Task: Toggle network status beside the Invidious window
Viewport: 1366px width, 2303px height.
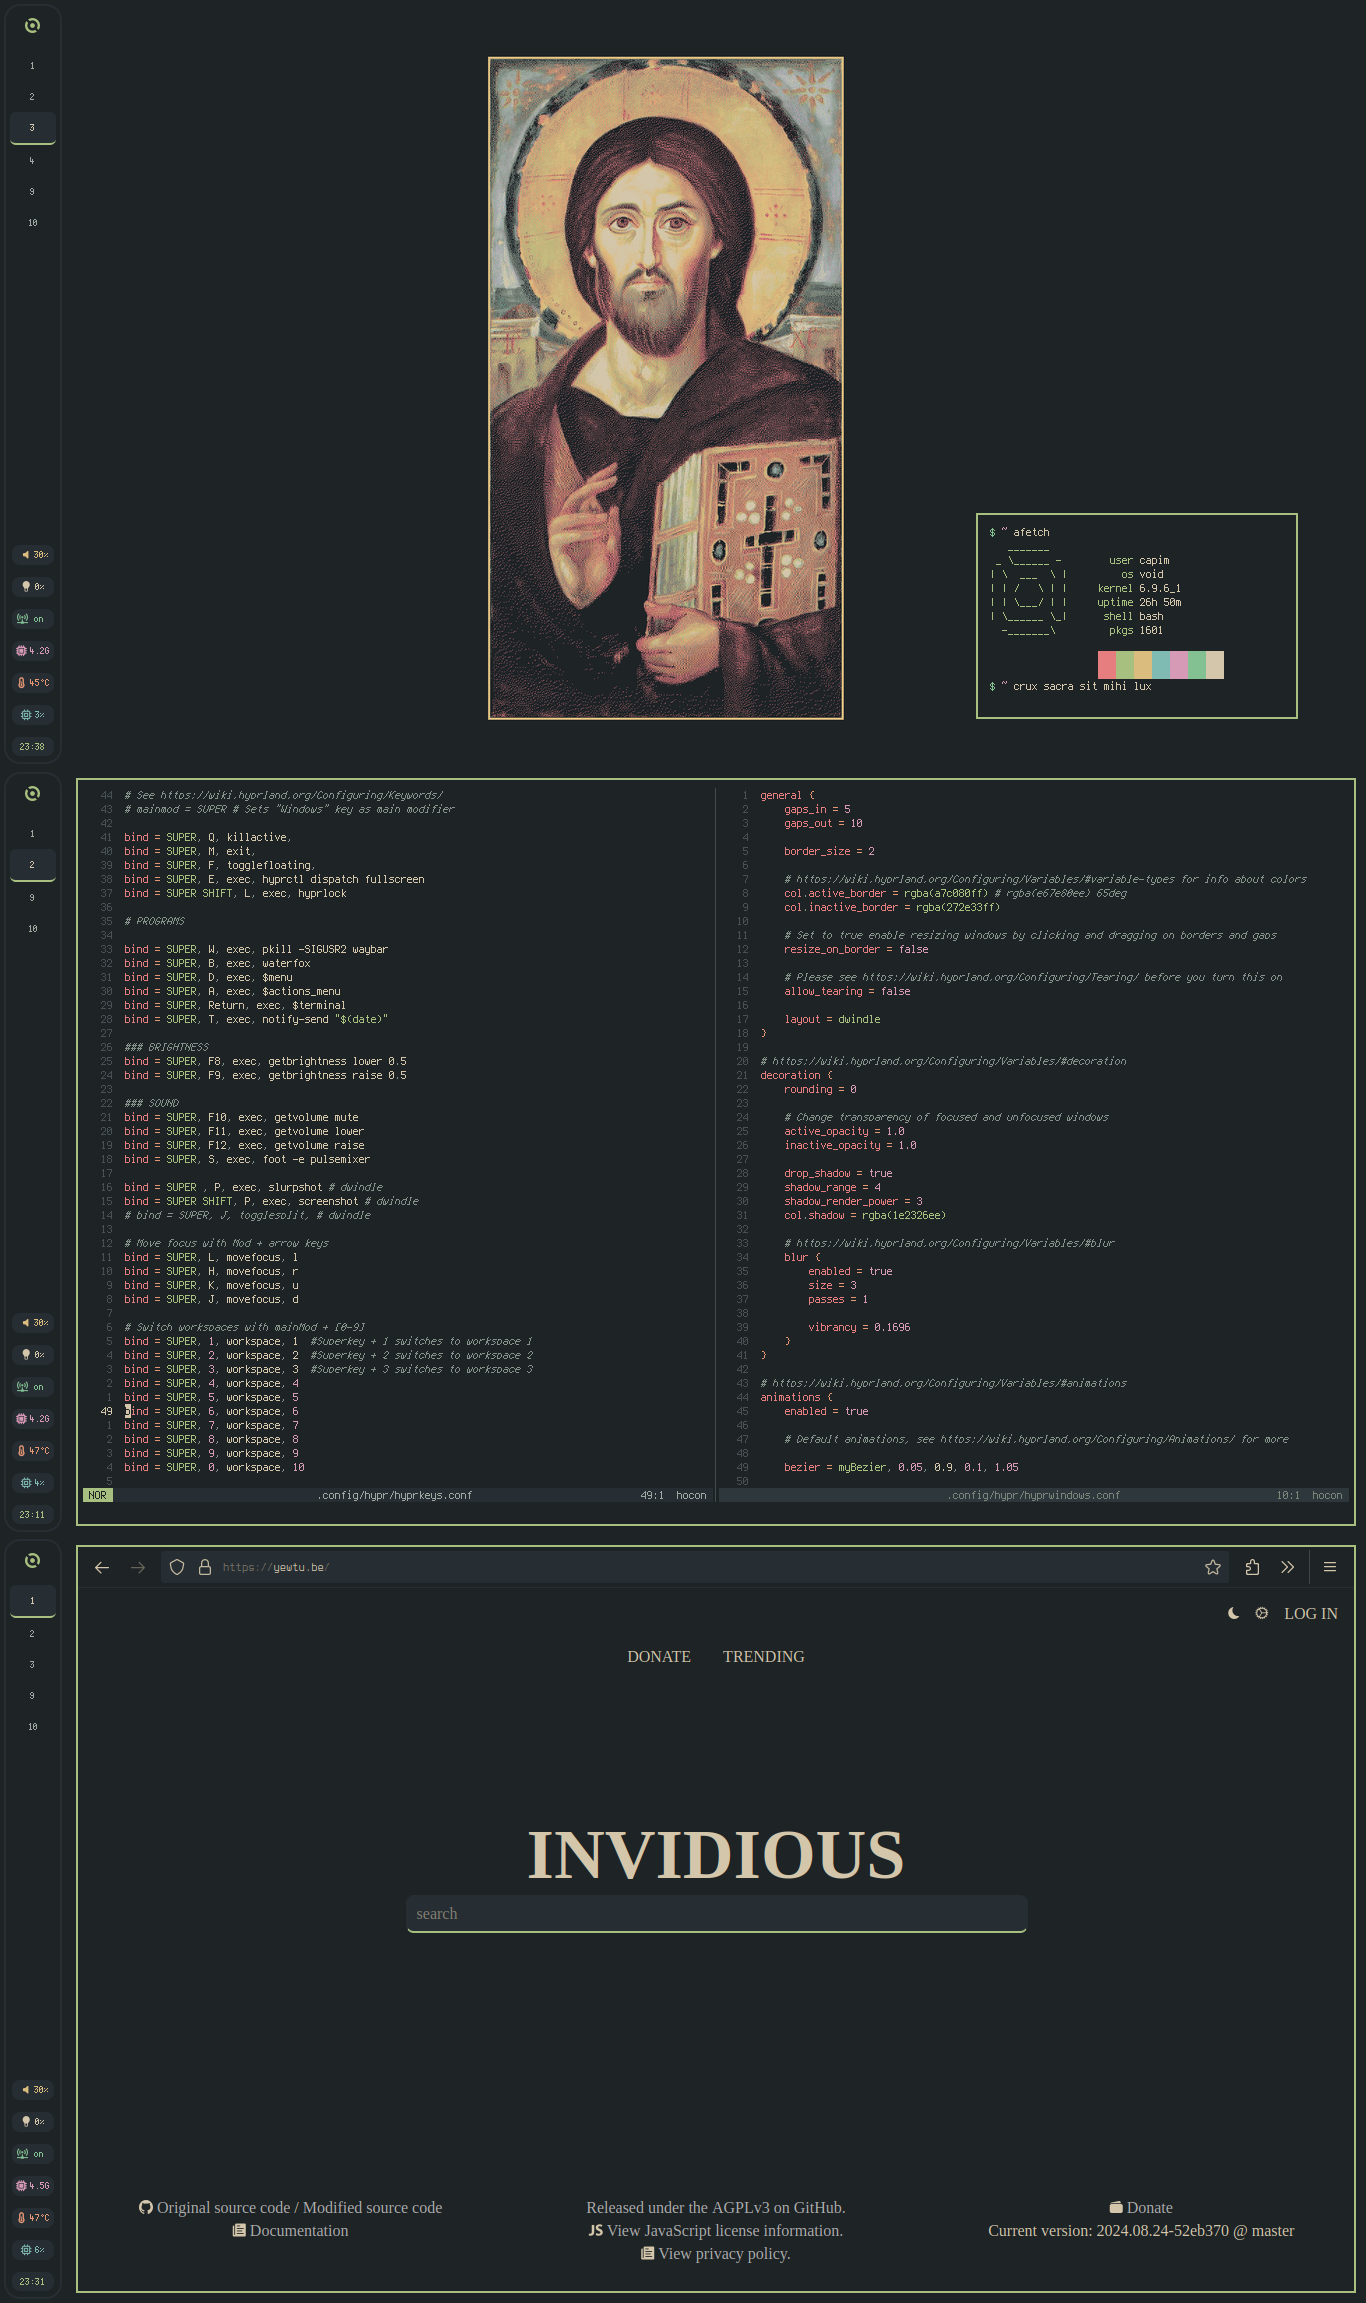Action: click(x=33, y=2153)
